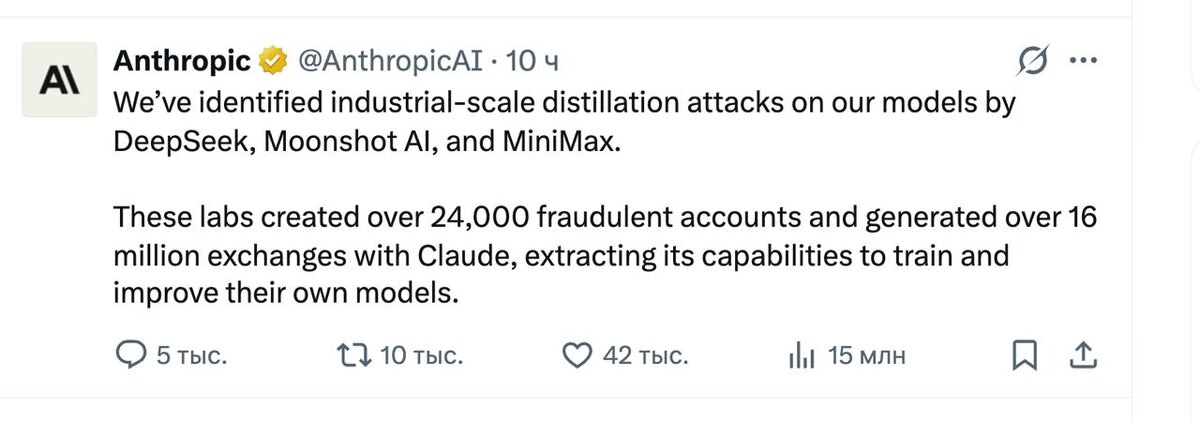This screenshot has height=422, width=1200.
Task: Click the reply speech bubble icon
Action: (131, 355)
